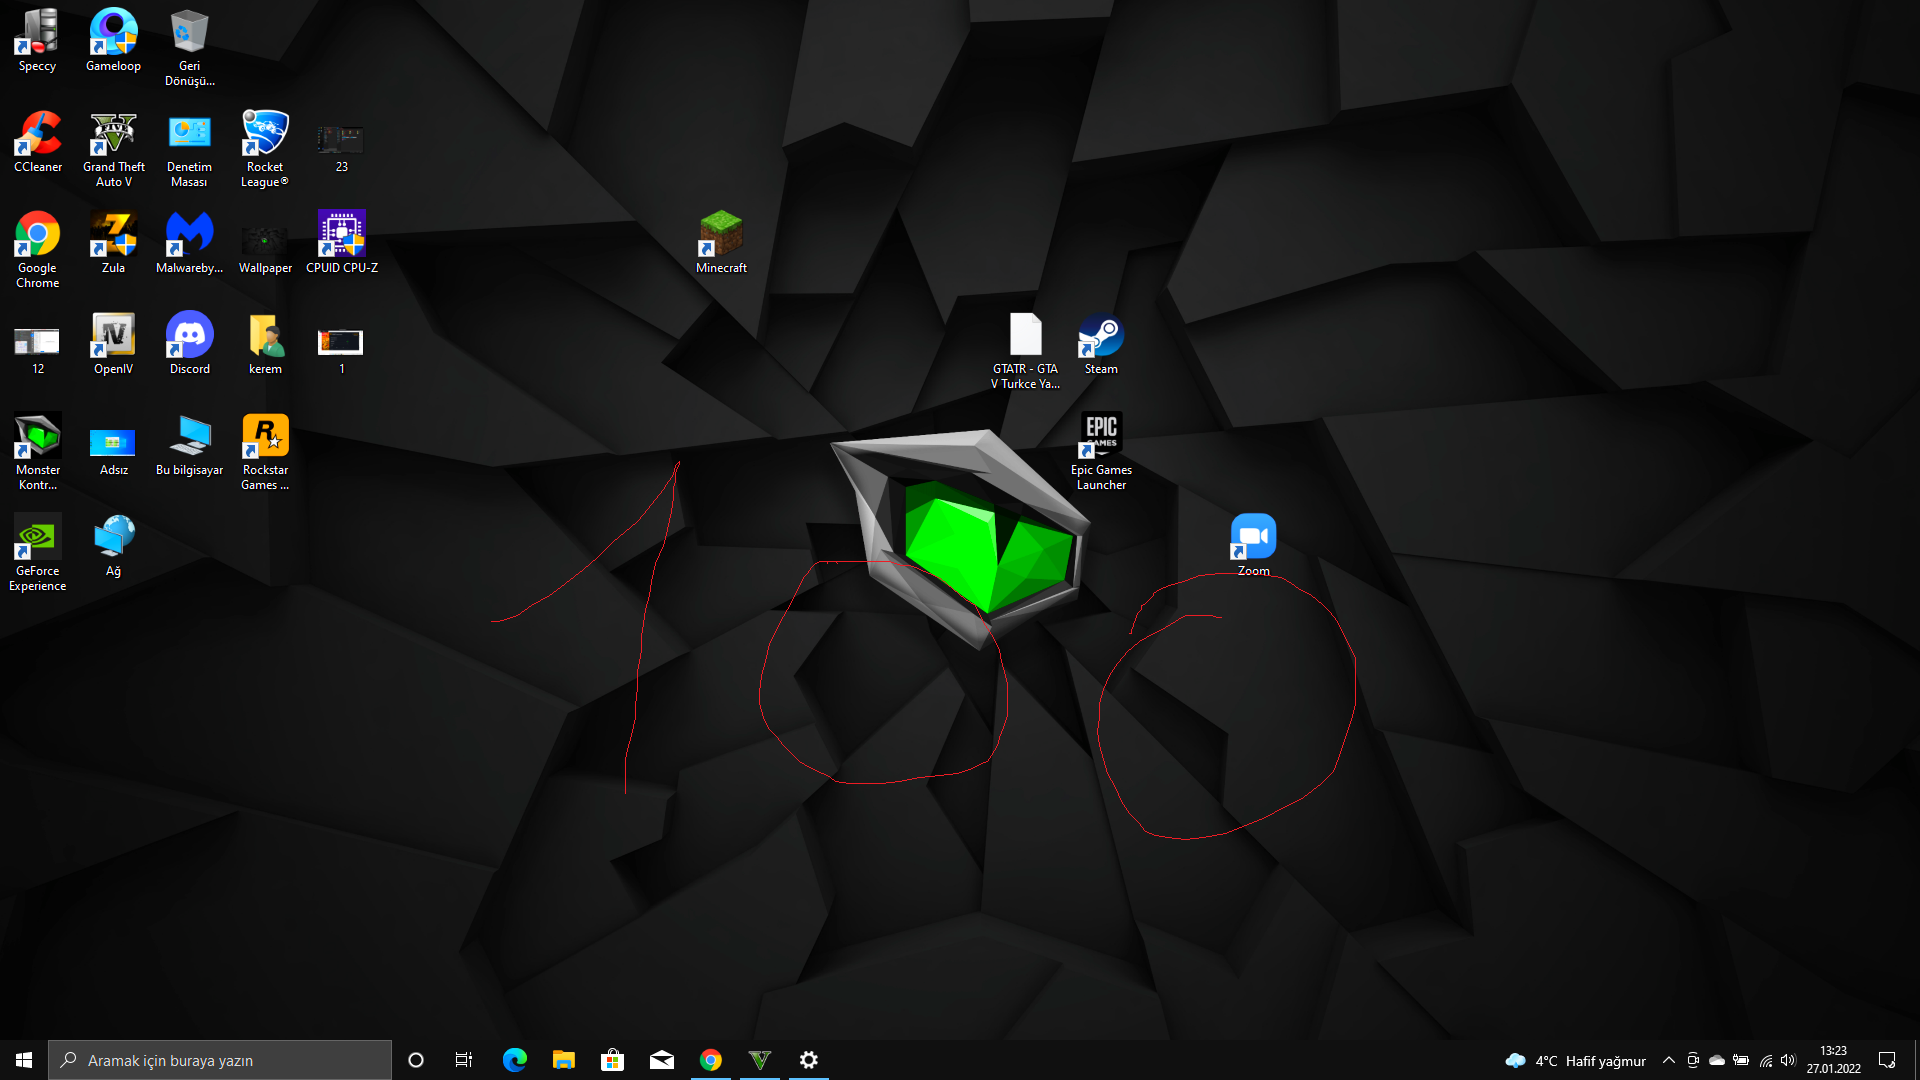Expand the hidden system tray icons
The image size is (1920, 1080).
pyautogui.click(x=1668, y=1060)
